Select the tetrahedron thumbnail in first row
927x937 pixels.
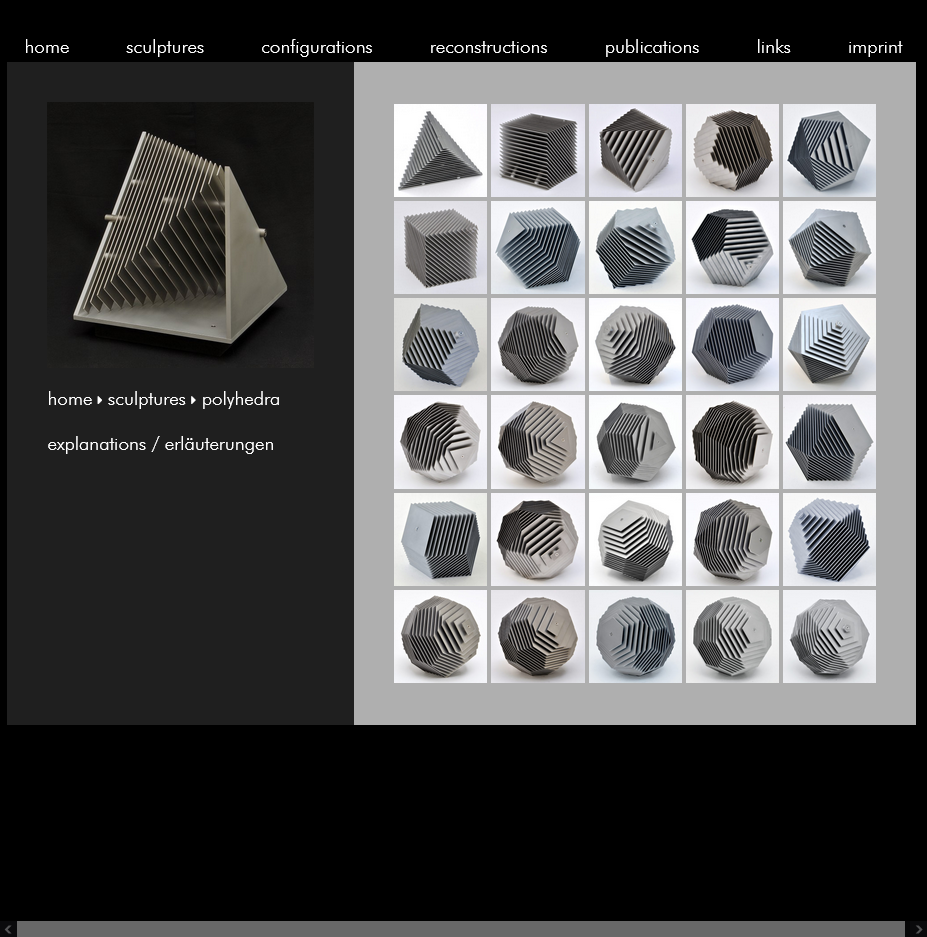pos(440,151)
